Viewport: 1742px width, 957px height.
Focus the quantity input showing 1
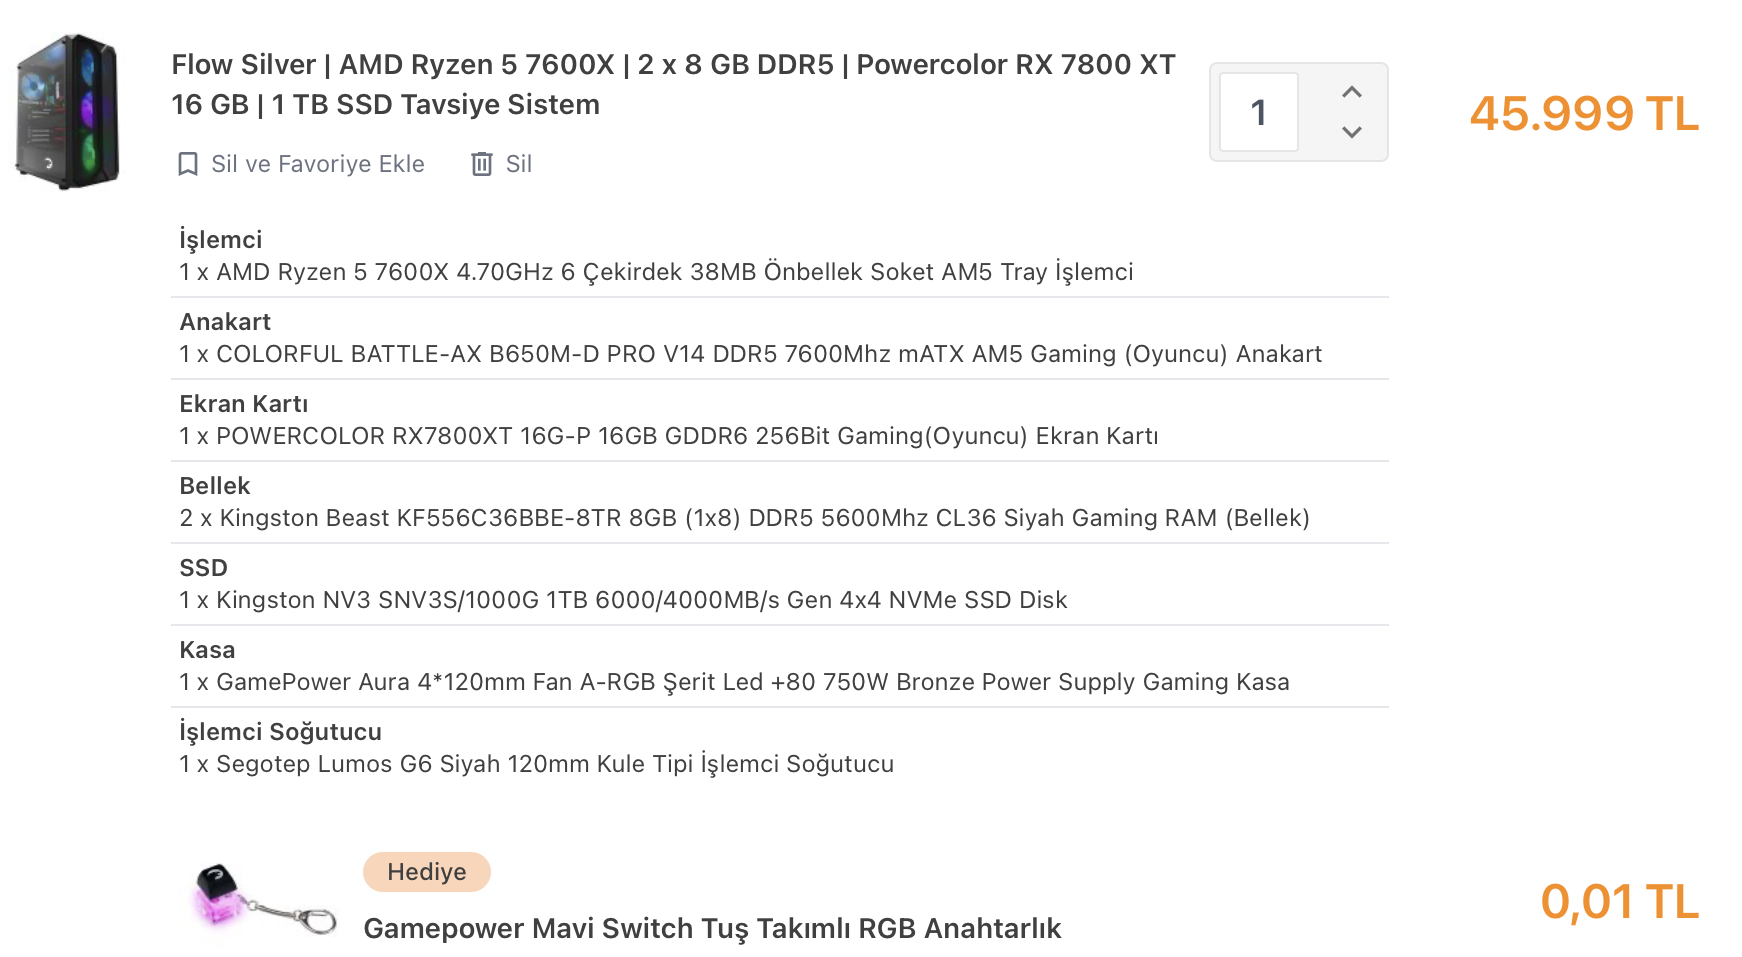point(1259,112)
